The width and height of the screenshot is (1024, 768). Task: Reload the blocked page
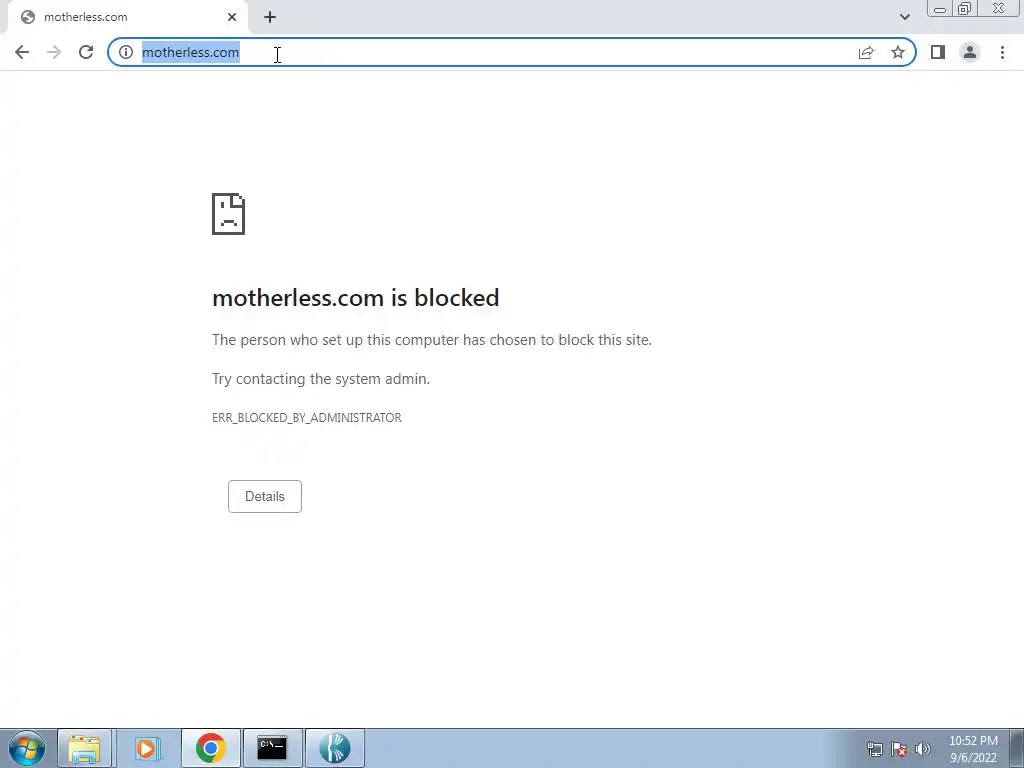[x=86, y=52]
